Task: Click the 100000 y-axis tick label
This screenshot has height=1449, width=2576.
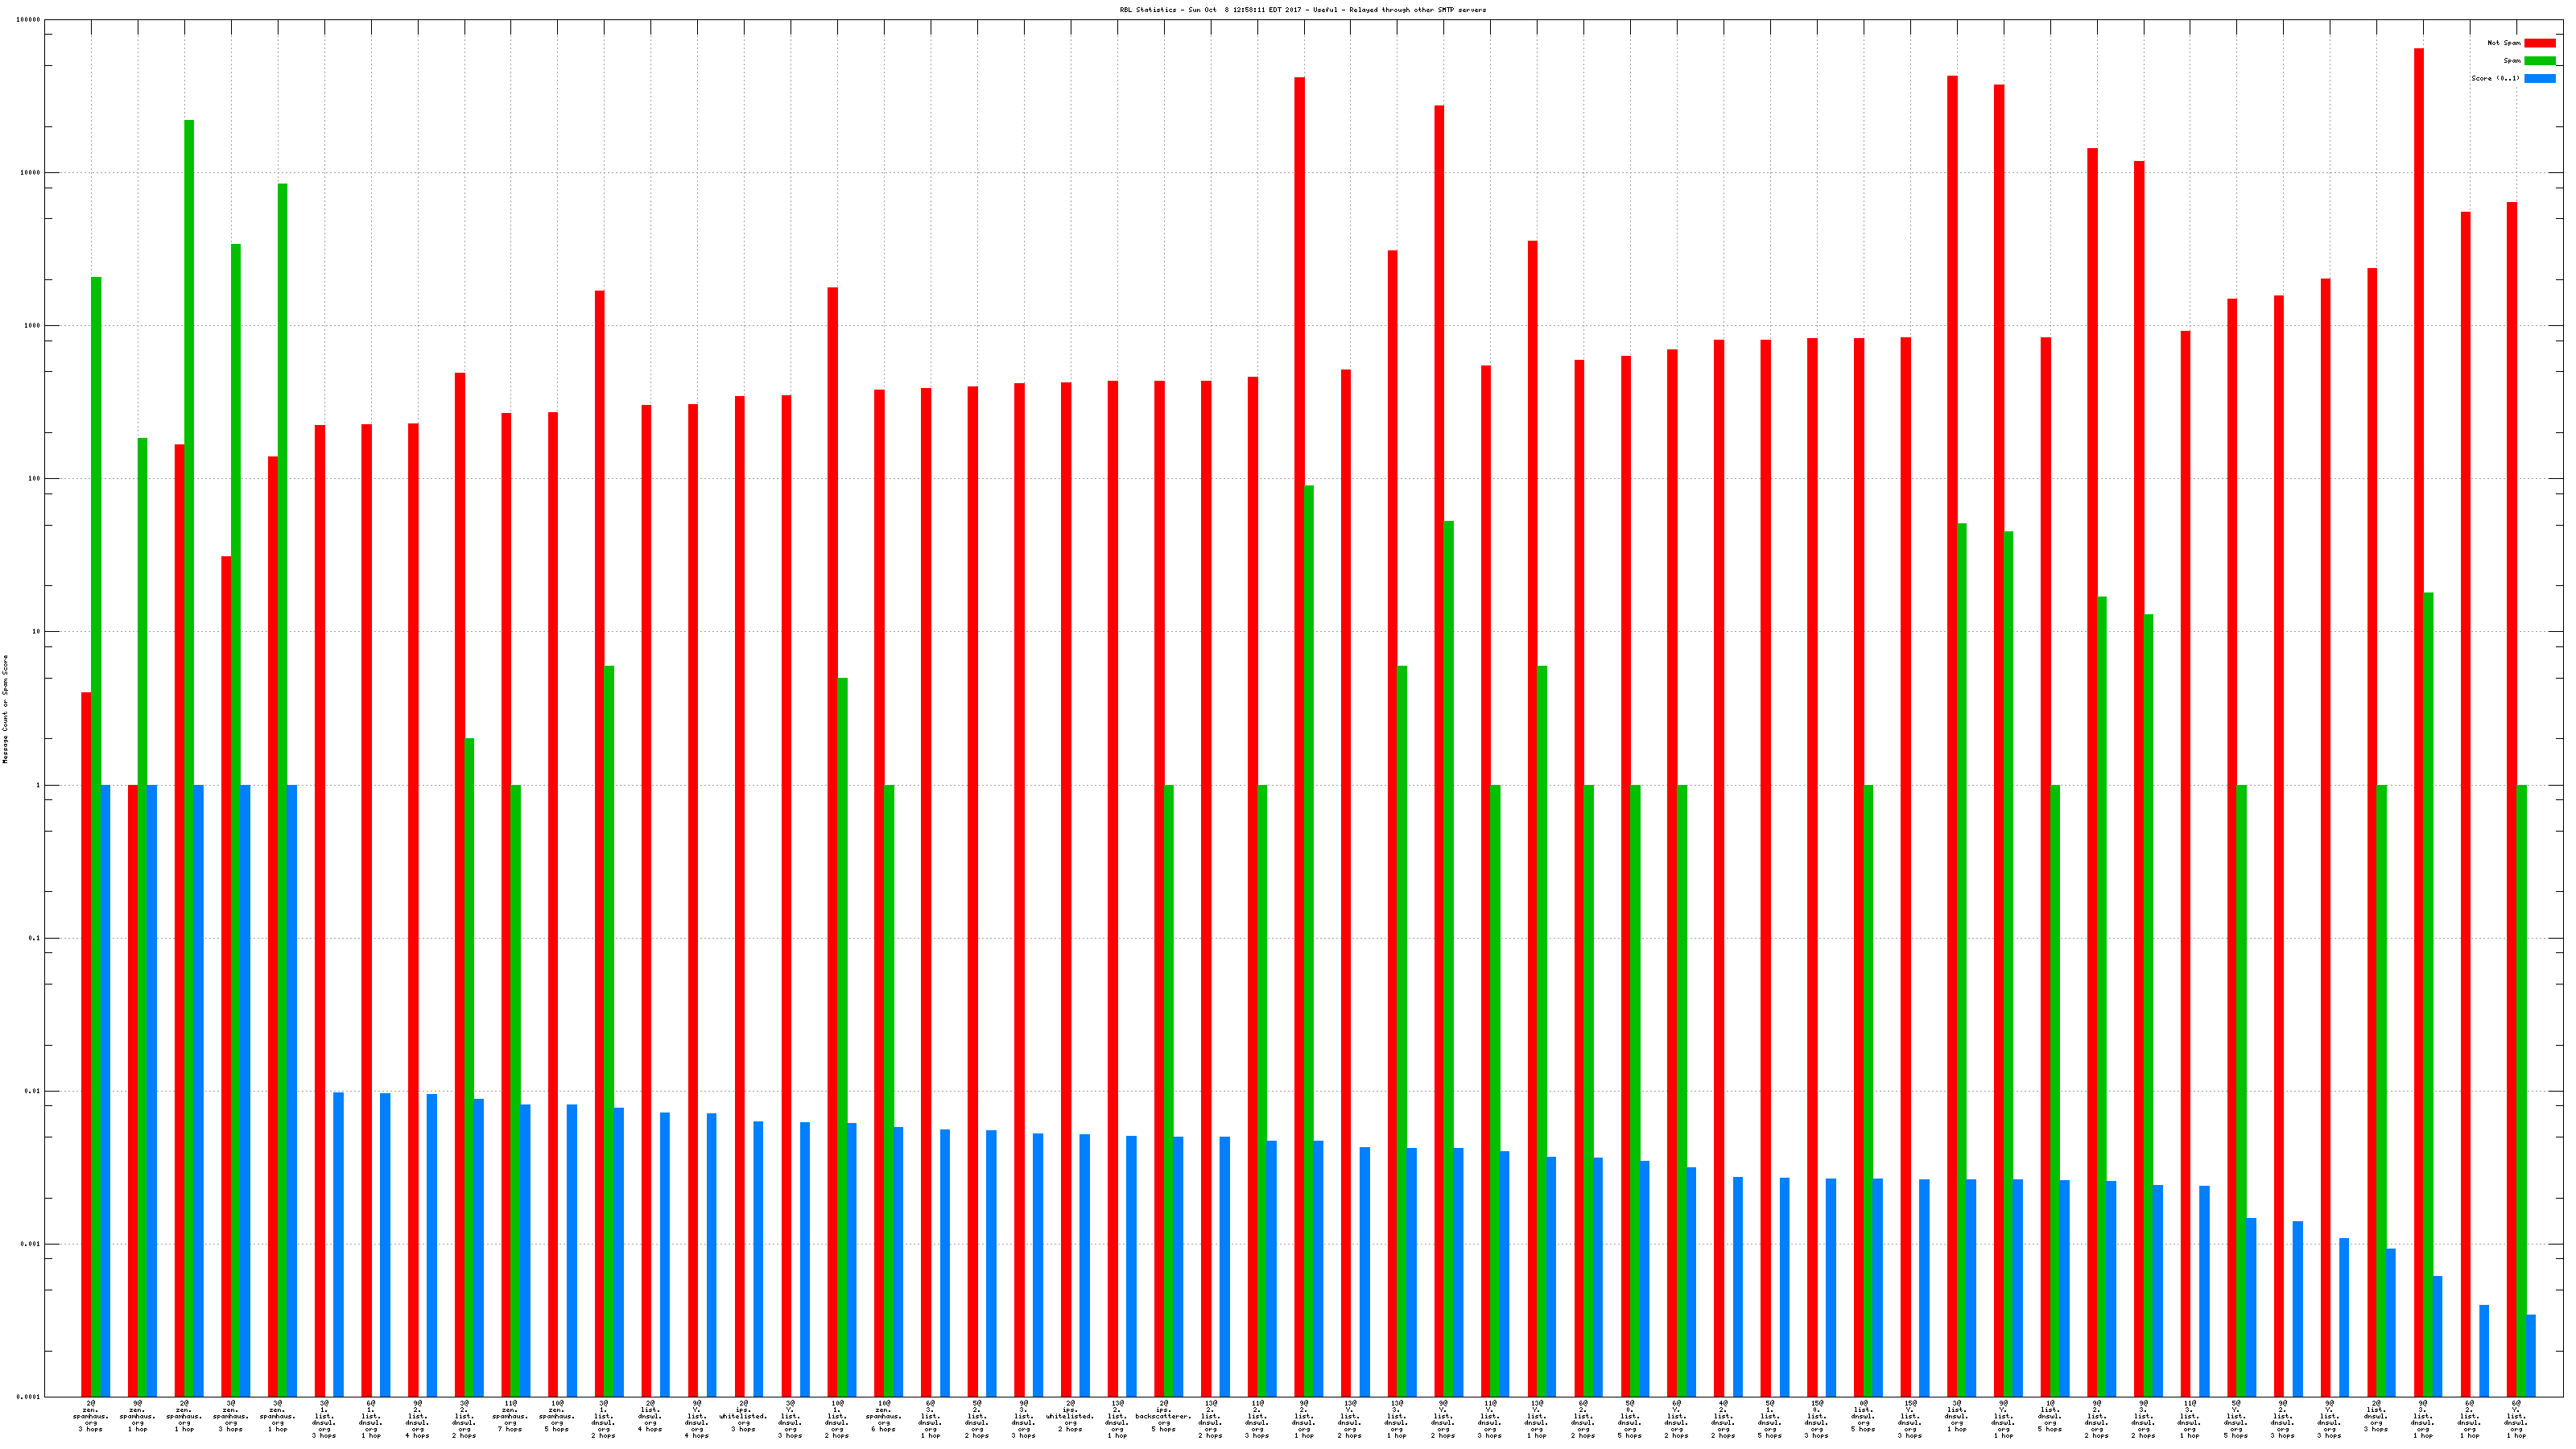Action: pos(29,20)
